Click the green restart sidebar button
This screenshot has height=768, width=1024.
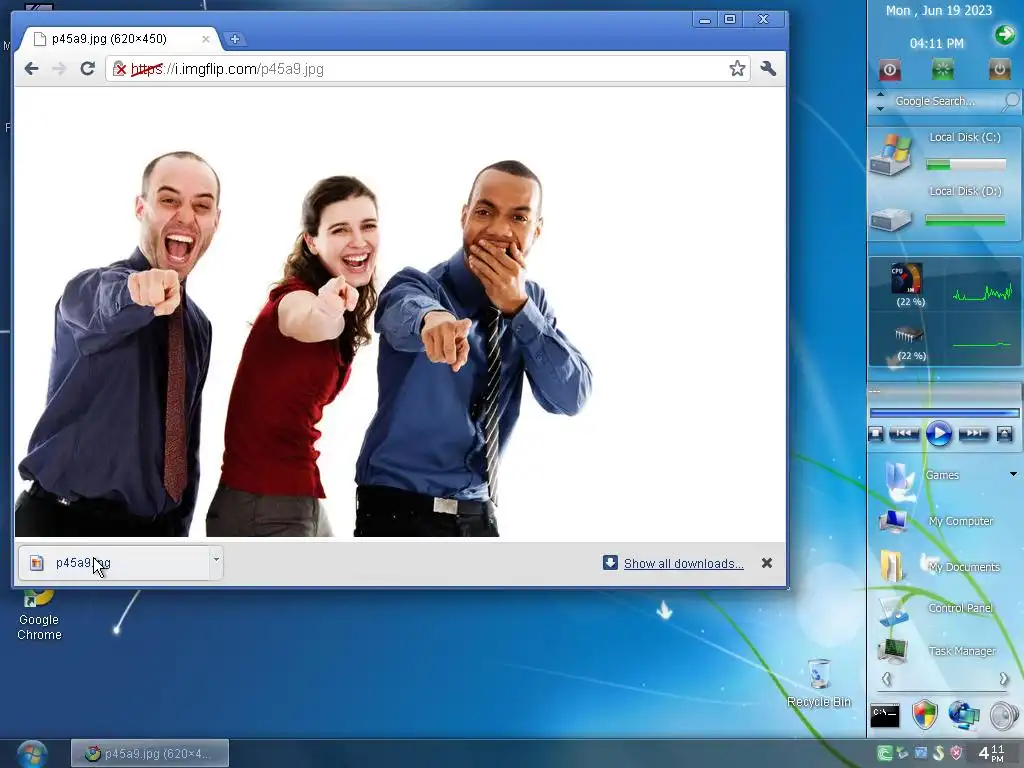tap(943, 69)
